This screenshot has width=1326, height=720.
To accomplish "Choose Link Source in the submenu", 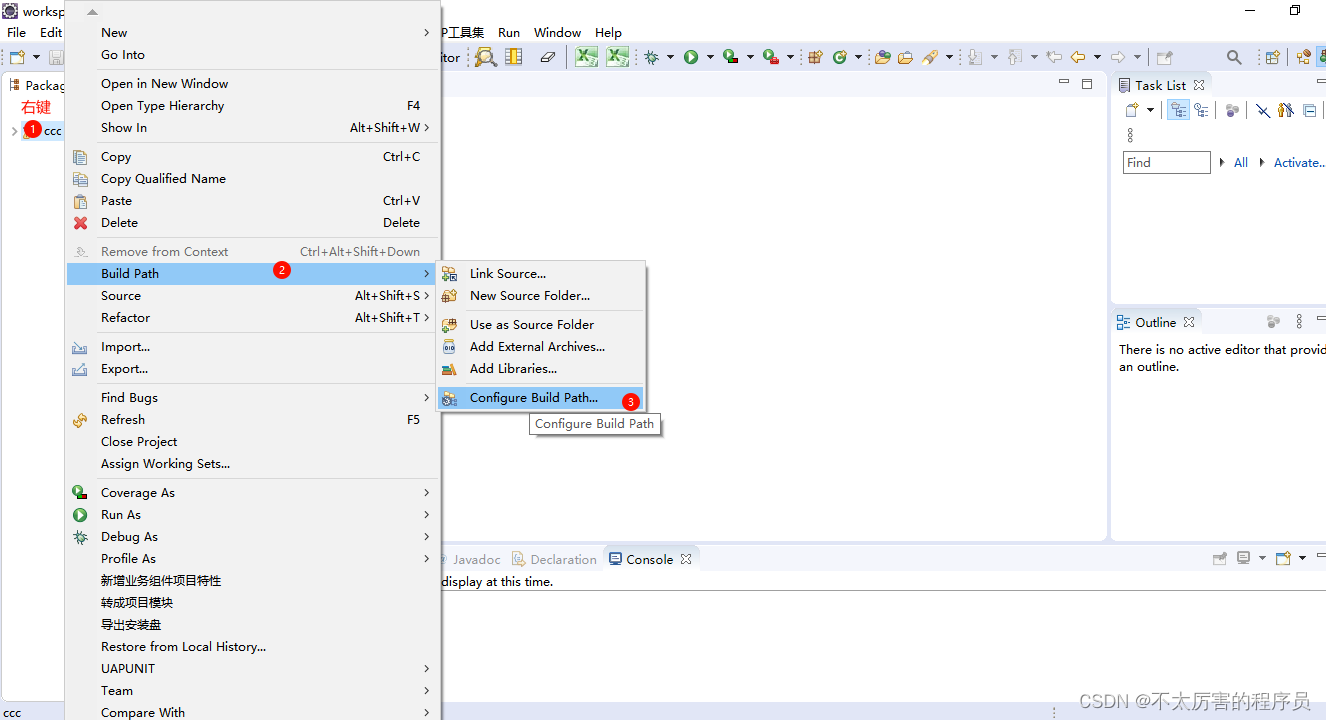I will pos(540,274).
